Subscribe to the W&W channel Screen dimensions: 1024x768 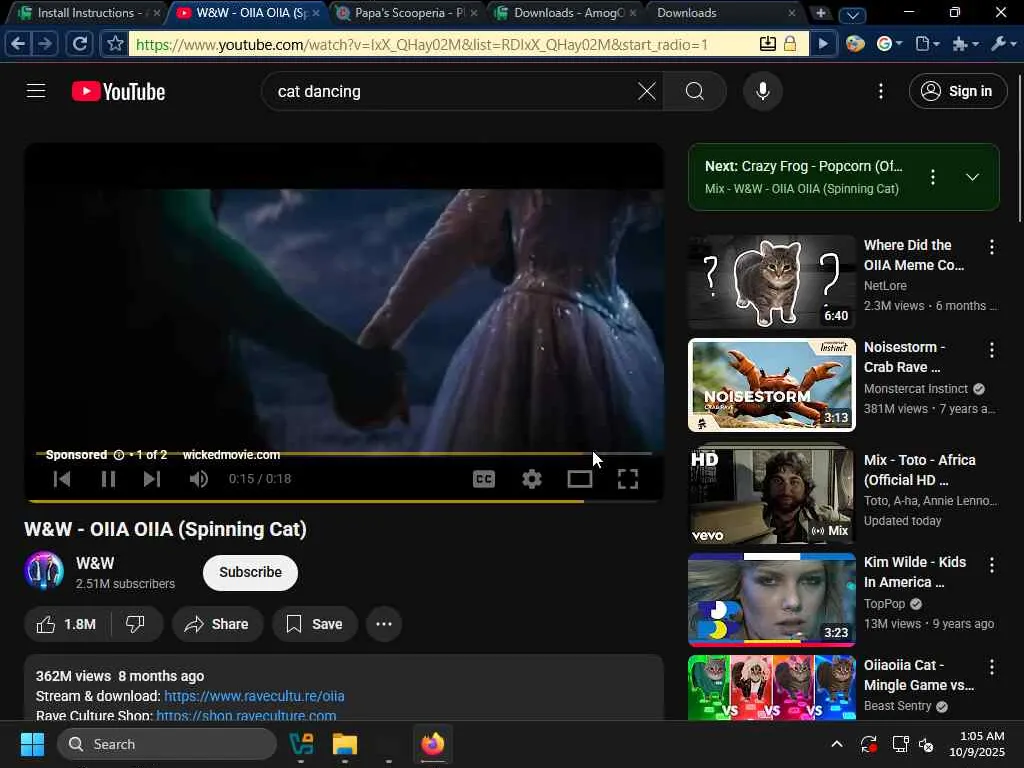(250, 572)
